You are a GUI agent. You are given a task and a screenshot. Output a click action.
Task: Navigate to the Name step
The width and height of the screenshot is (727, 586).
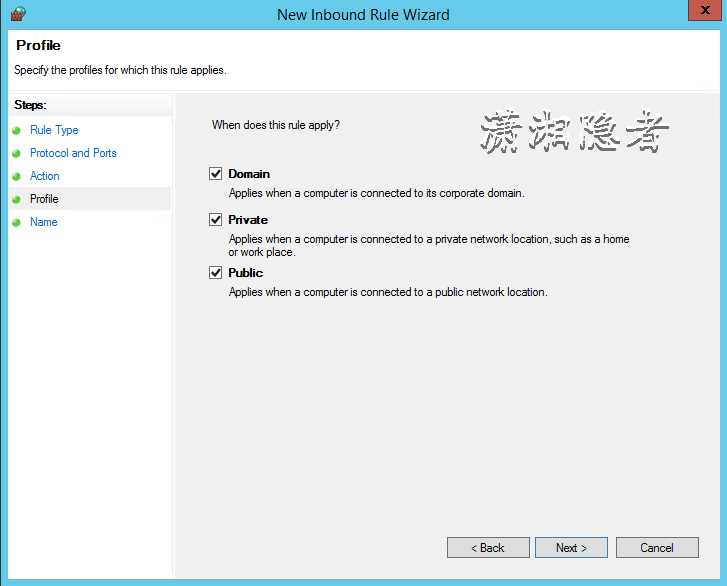(44, 222)
